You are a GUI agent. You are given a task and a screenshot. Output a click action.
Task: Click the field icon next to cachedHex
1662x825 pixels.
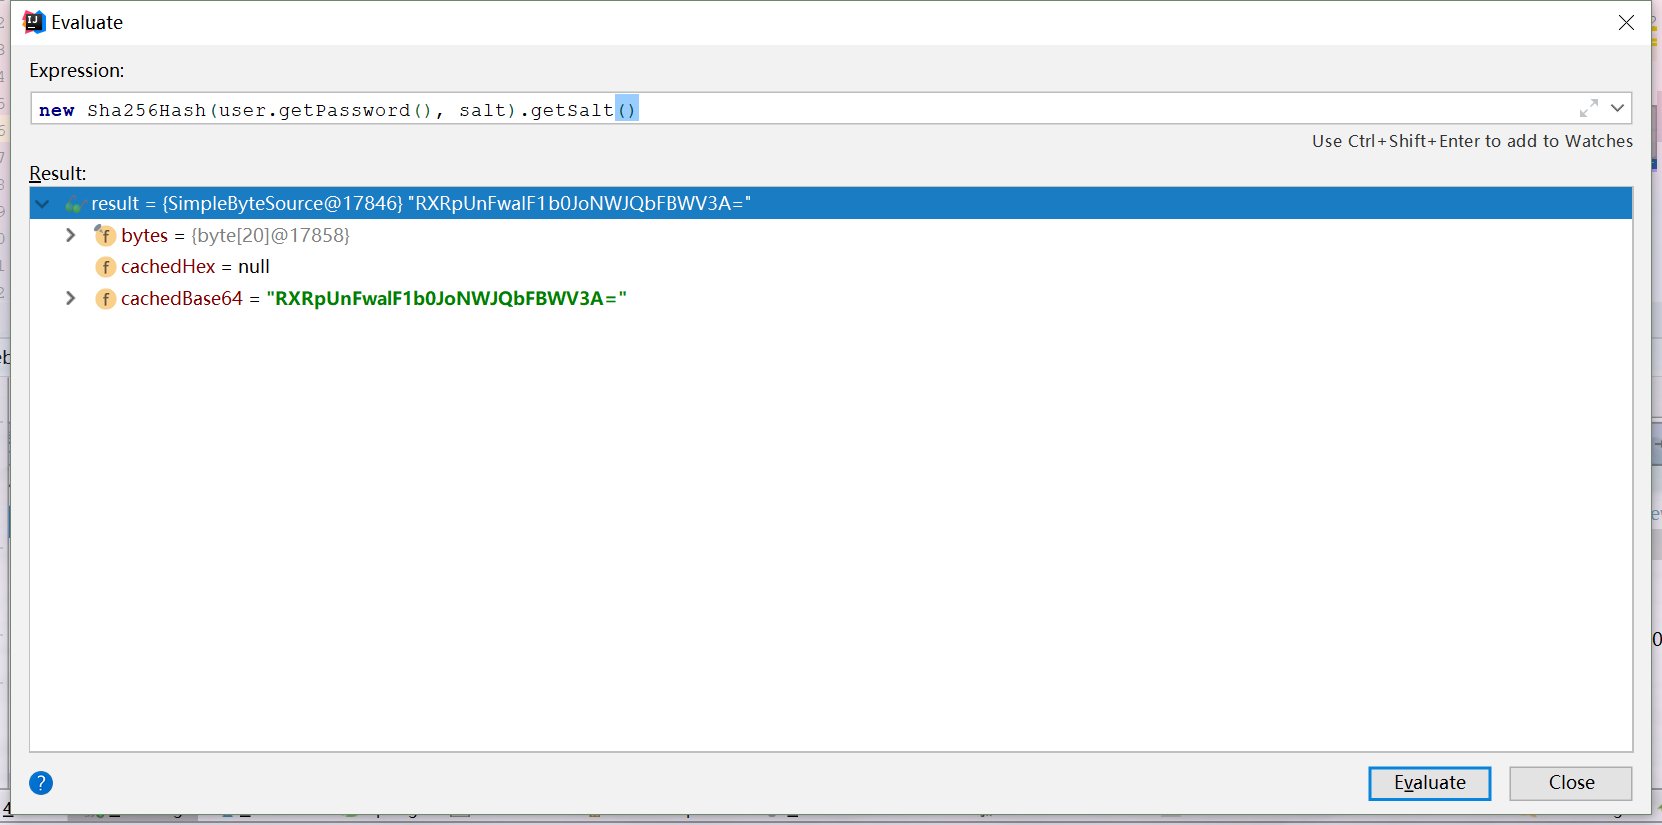(x=105, y=267)
